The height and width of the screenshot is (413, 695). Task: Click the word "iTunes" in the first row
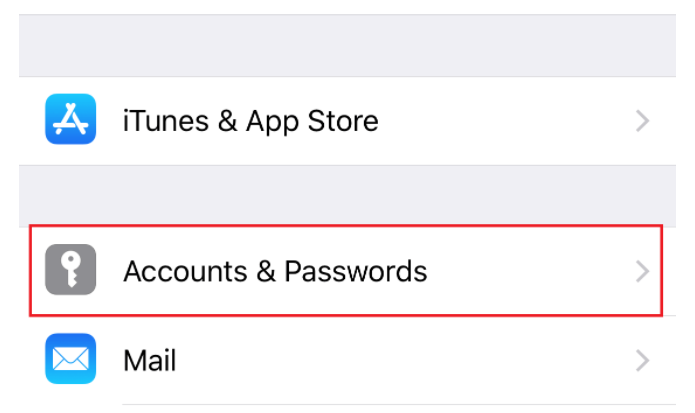point(162,122)
